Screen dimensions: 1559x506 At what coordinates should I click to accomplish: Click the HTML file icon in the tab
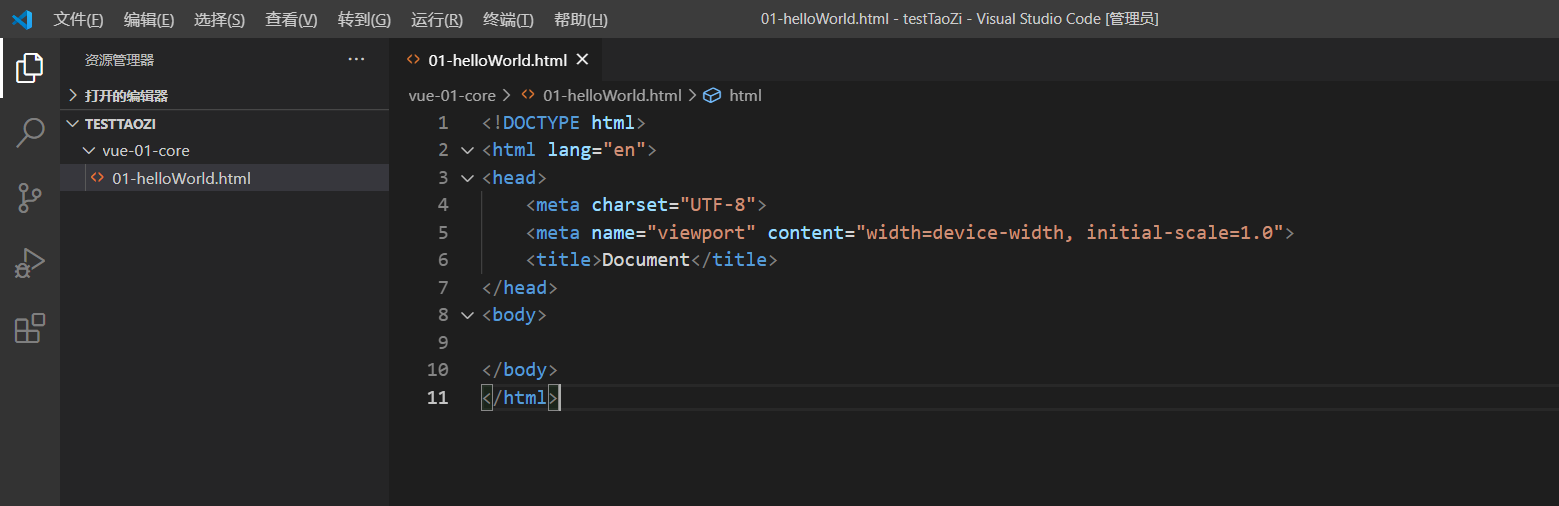pyautogui.click(x=413, y=60)
